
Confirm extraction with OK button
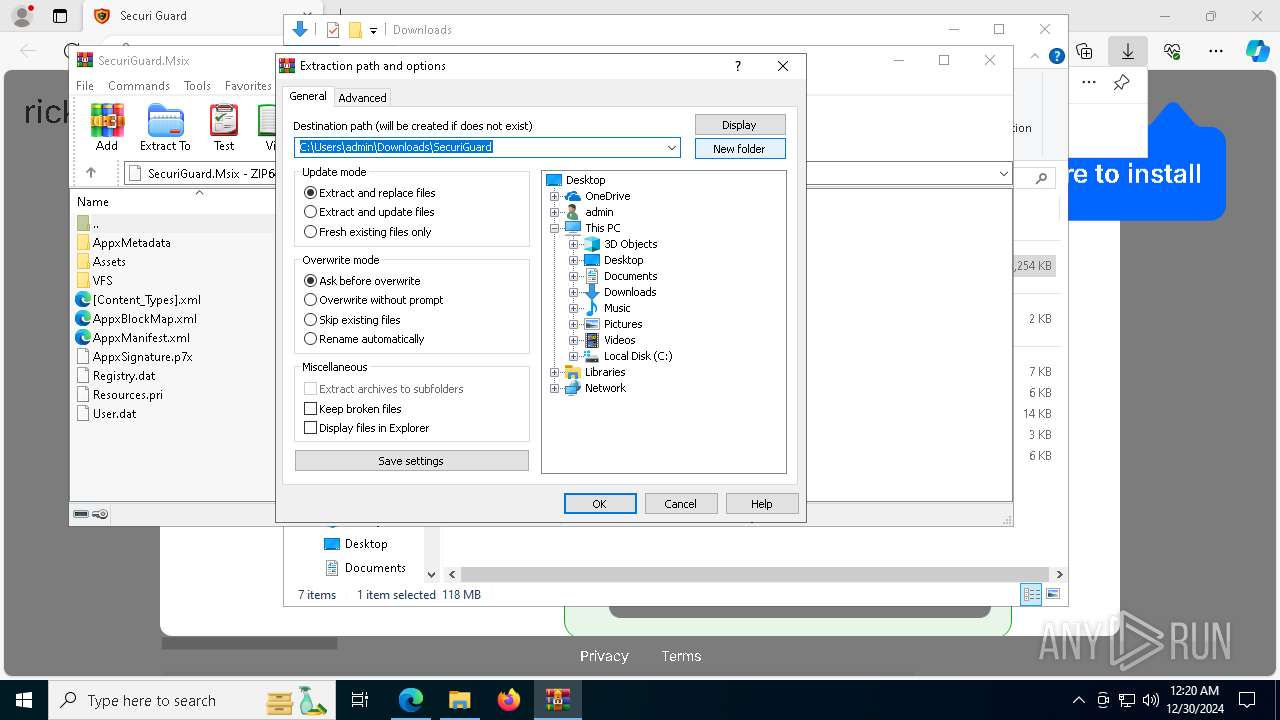point(600,504)
